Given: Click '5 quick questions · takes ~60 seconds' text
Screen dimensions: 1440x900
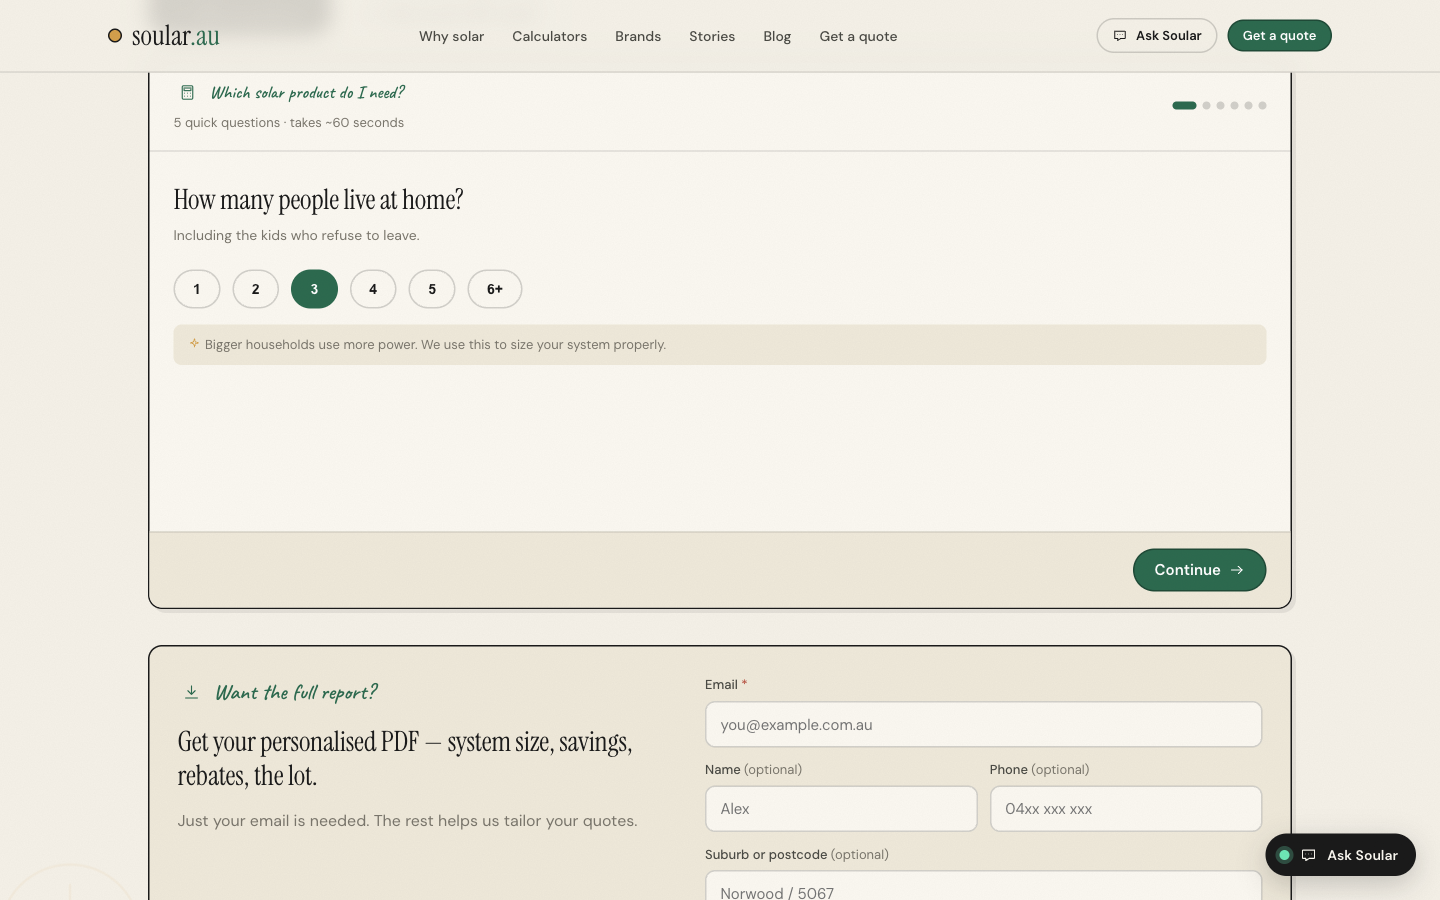Looking at the screenshot, I should click(x=289, y=123).
